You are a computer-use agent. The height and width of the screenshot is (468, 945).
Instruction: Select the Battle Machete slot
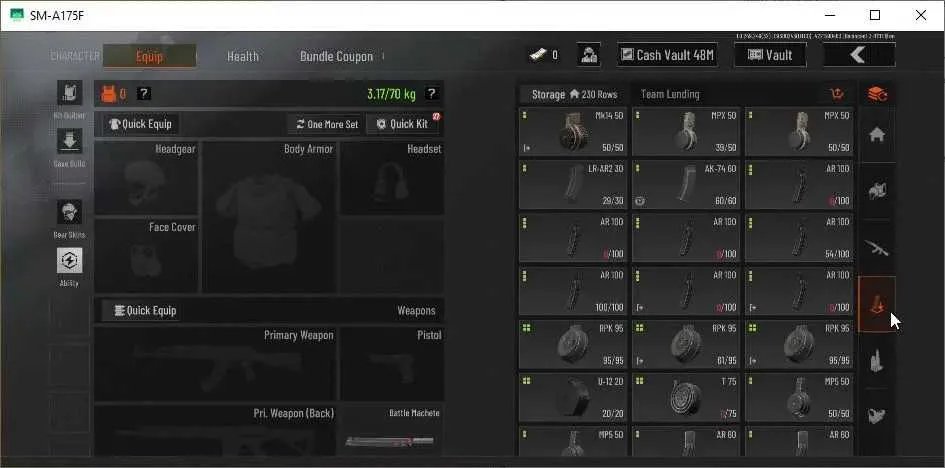click(x=392, y=431)
